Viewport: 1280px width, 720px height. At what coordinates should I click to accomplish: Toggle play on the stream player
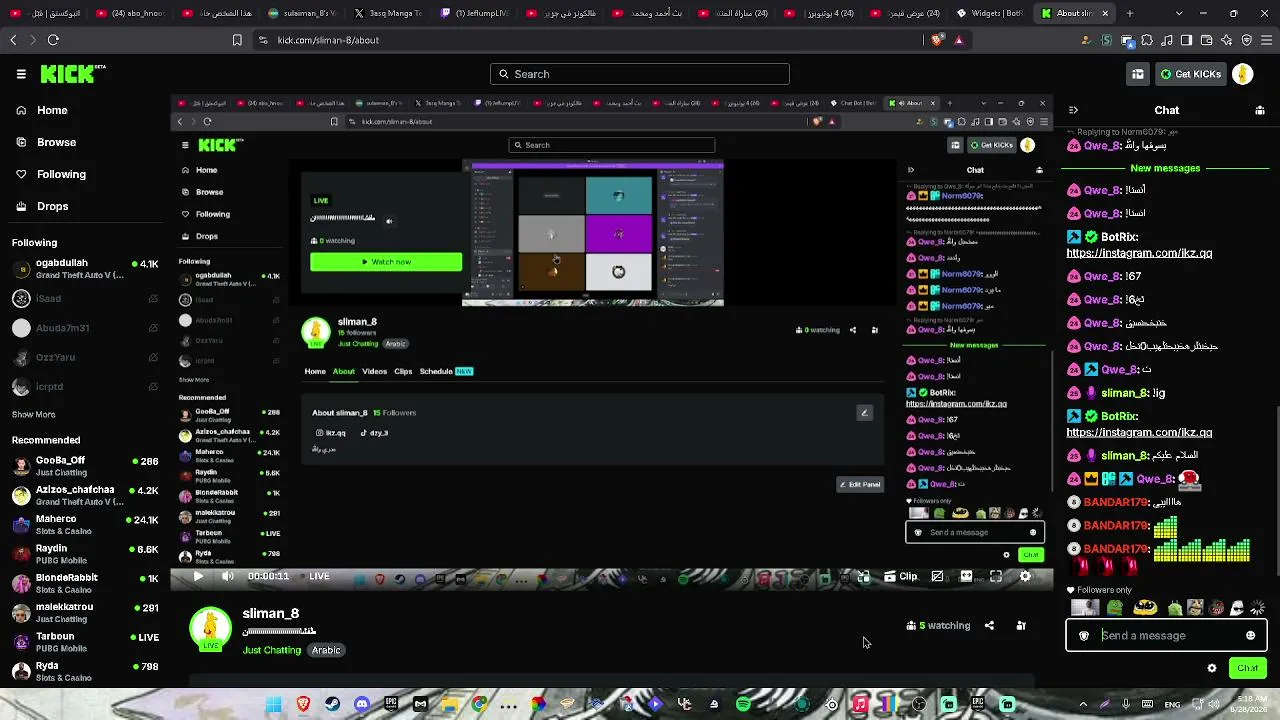click(198, 576)
